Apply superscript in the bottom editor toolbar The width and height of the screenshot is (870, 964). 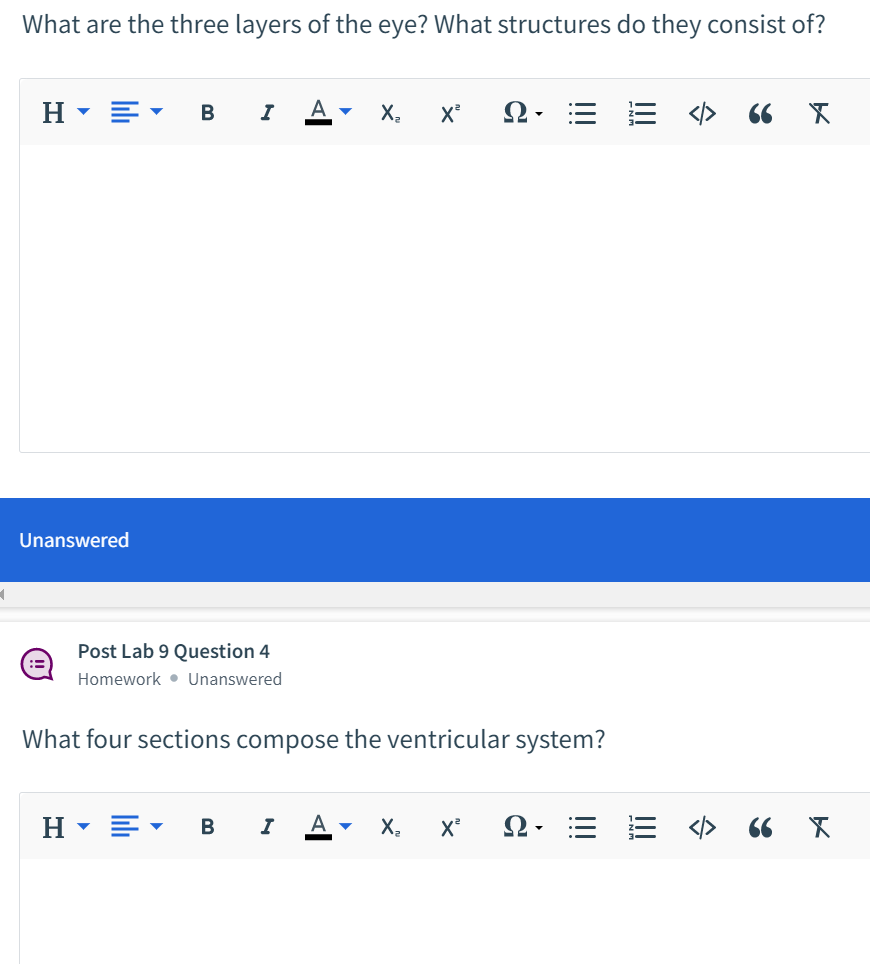click(x=448, y=827)
